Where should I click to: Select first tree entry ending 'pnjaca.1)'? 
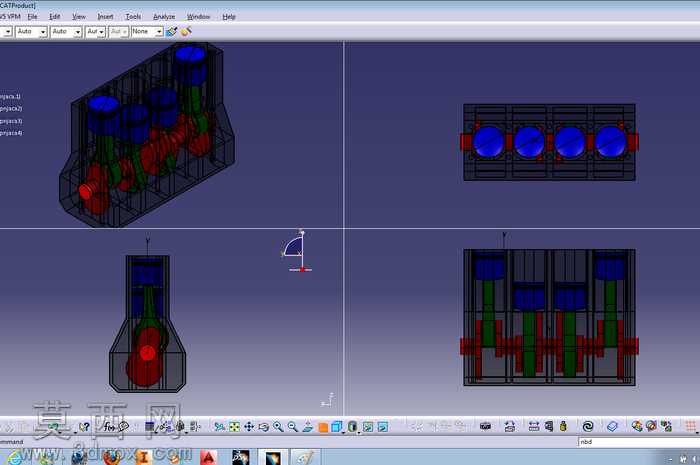[10, 96]
